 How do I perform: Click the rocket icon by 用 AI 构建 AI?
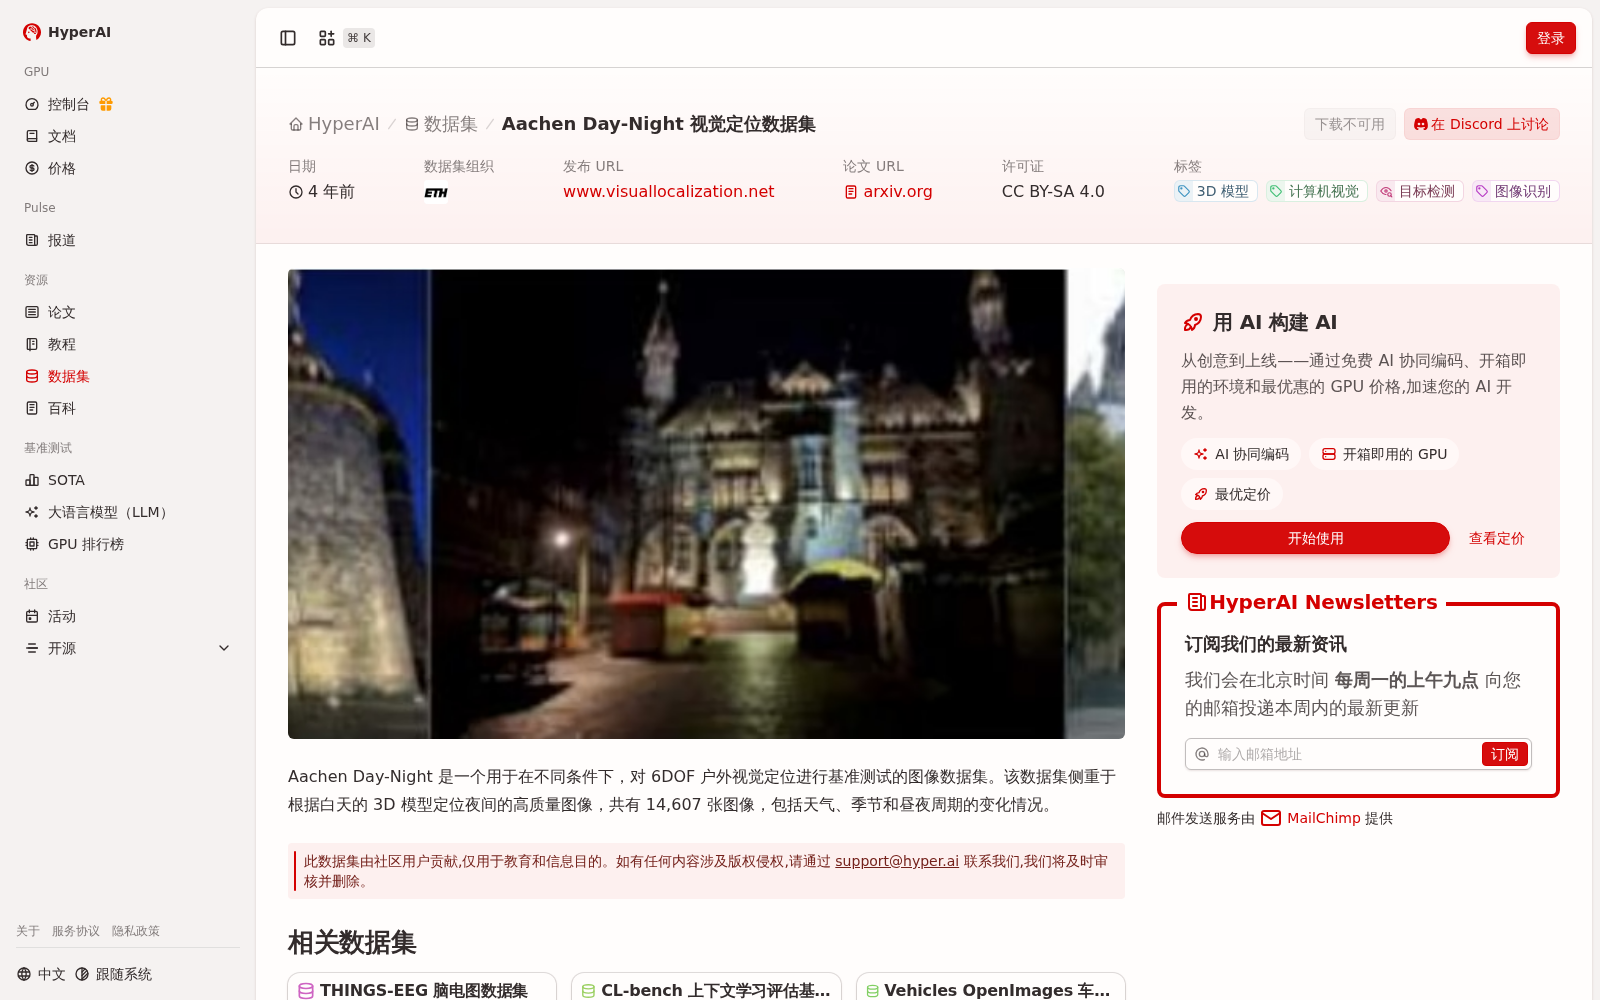click(1192, 322)
